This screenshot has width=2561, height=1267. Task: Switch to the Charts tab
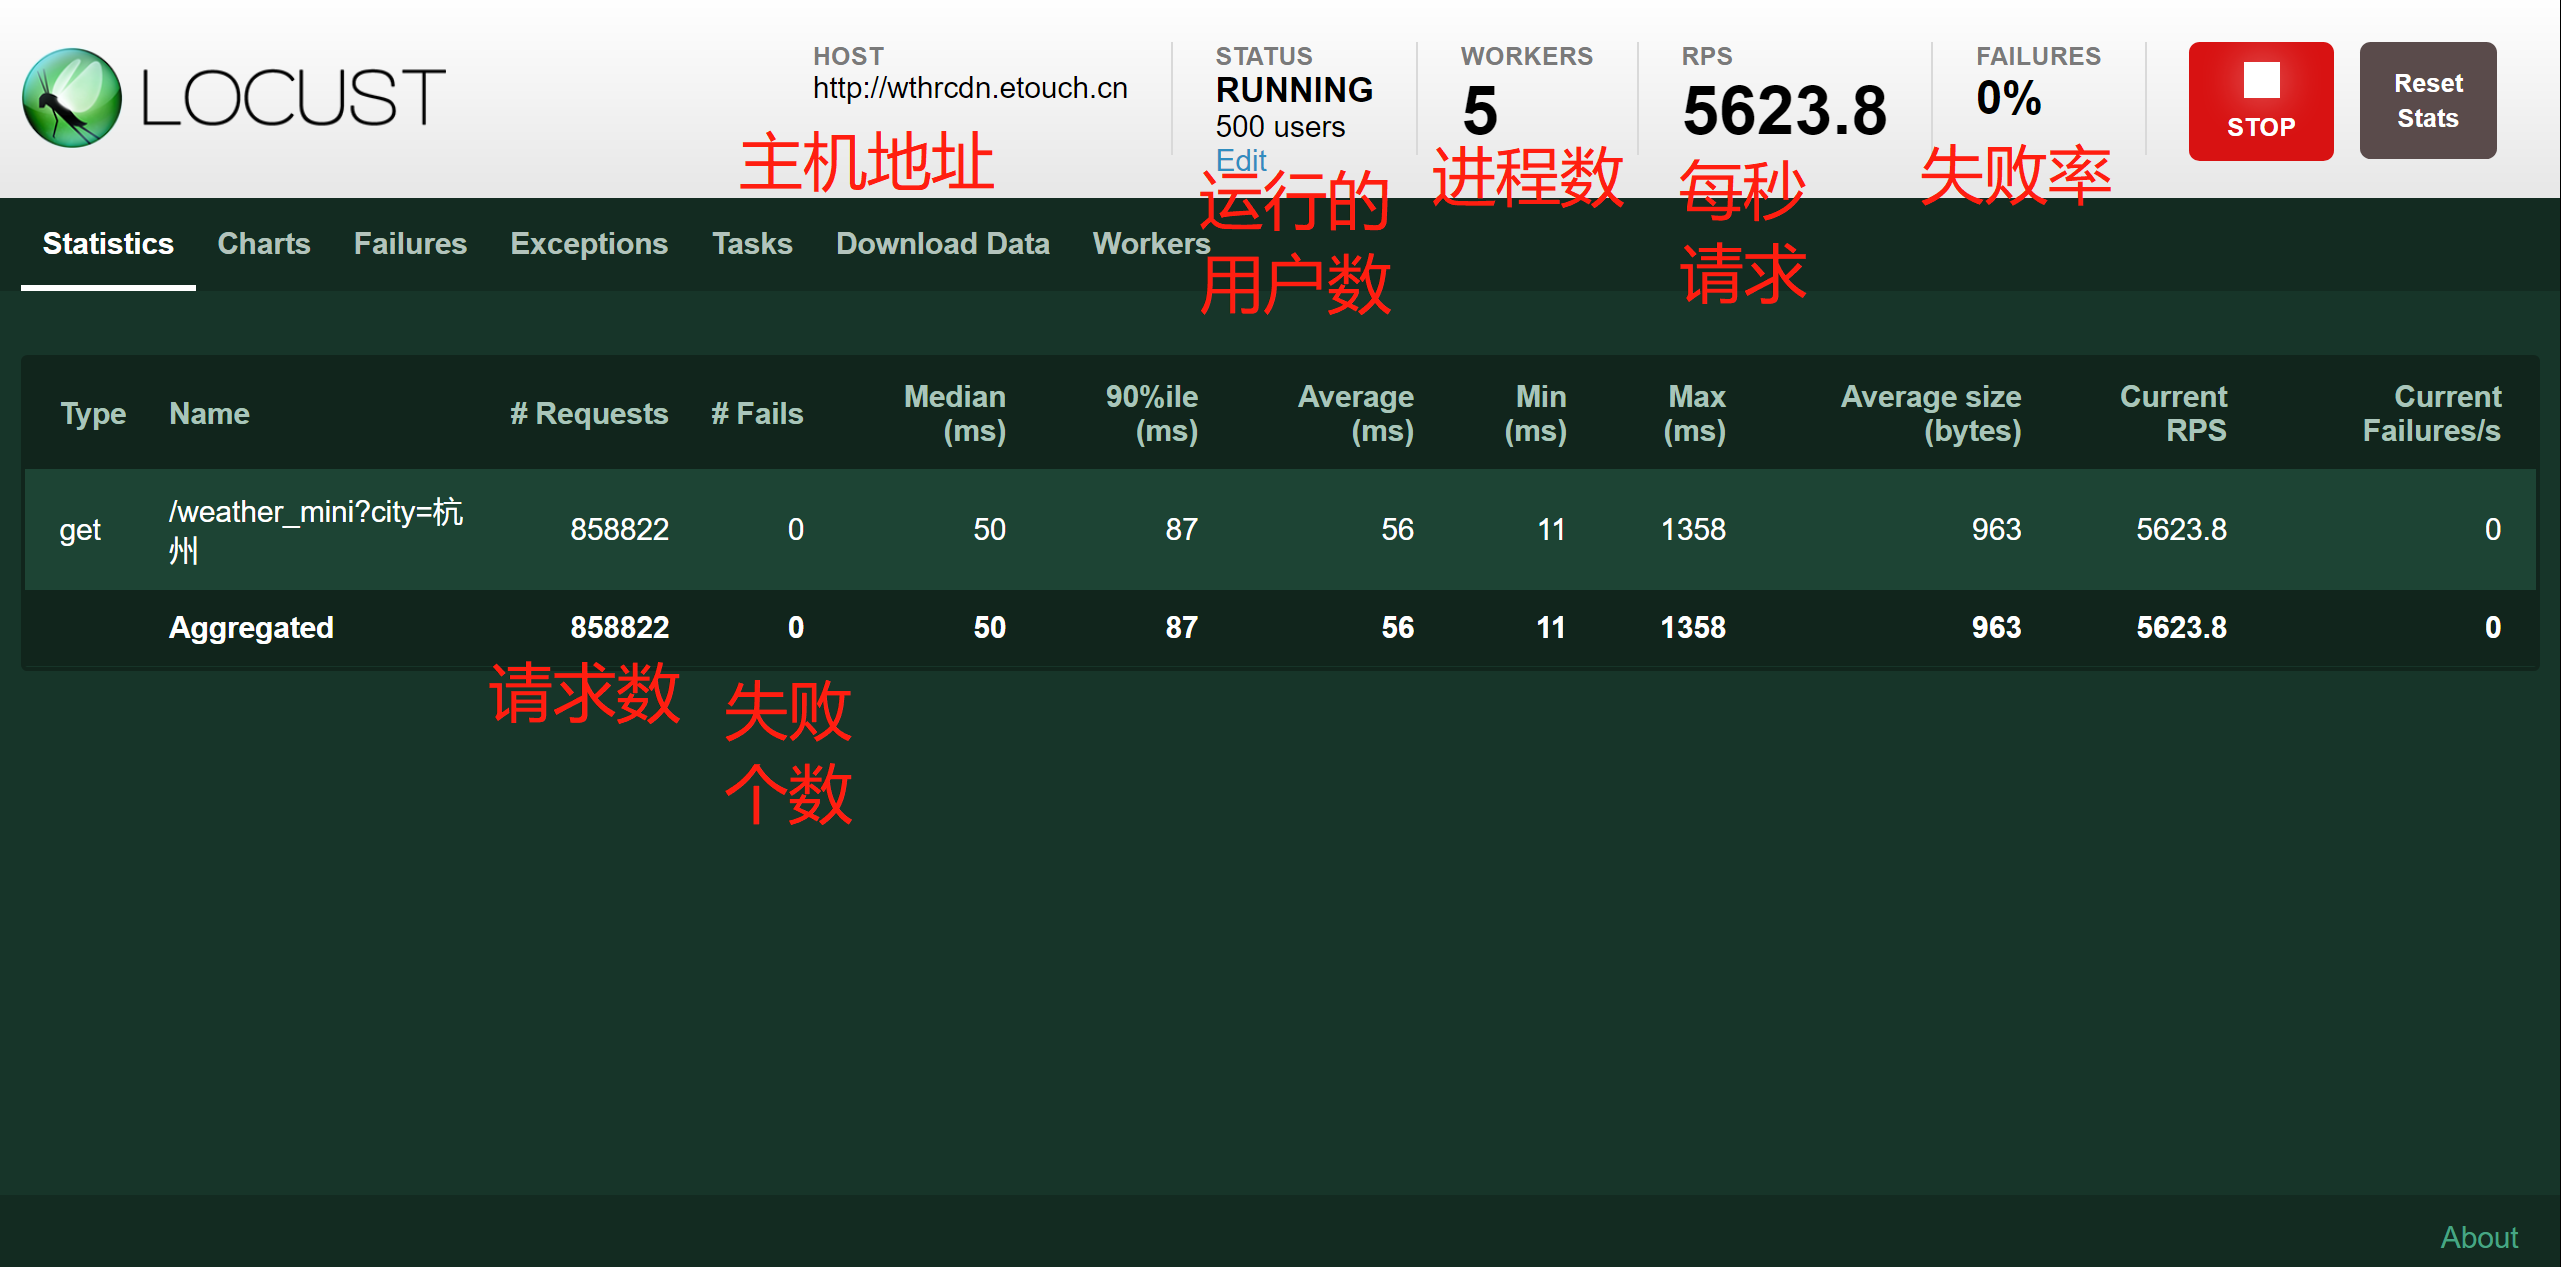pos(264,244)
